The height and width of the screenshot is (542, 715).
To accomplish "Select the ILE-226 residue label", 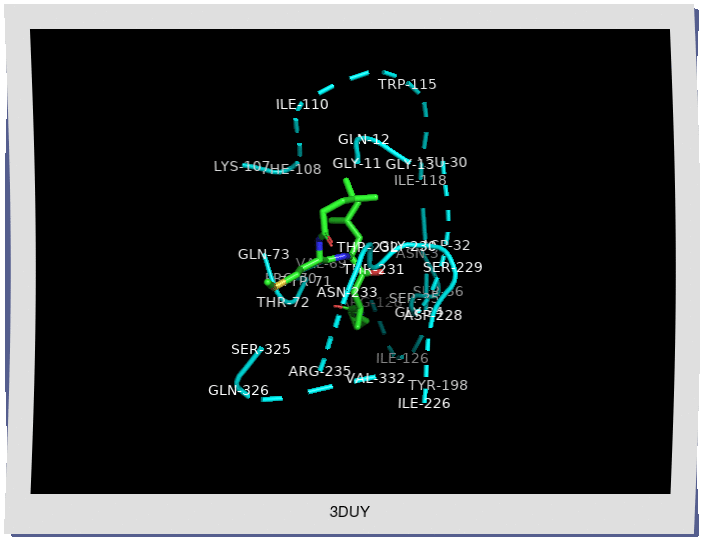I will [x=424, y=403].
